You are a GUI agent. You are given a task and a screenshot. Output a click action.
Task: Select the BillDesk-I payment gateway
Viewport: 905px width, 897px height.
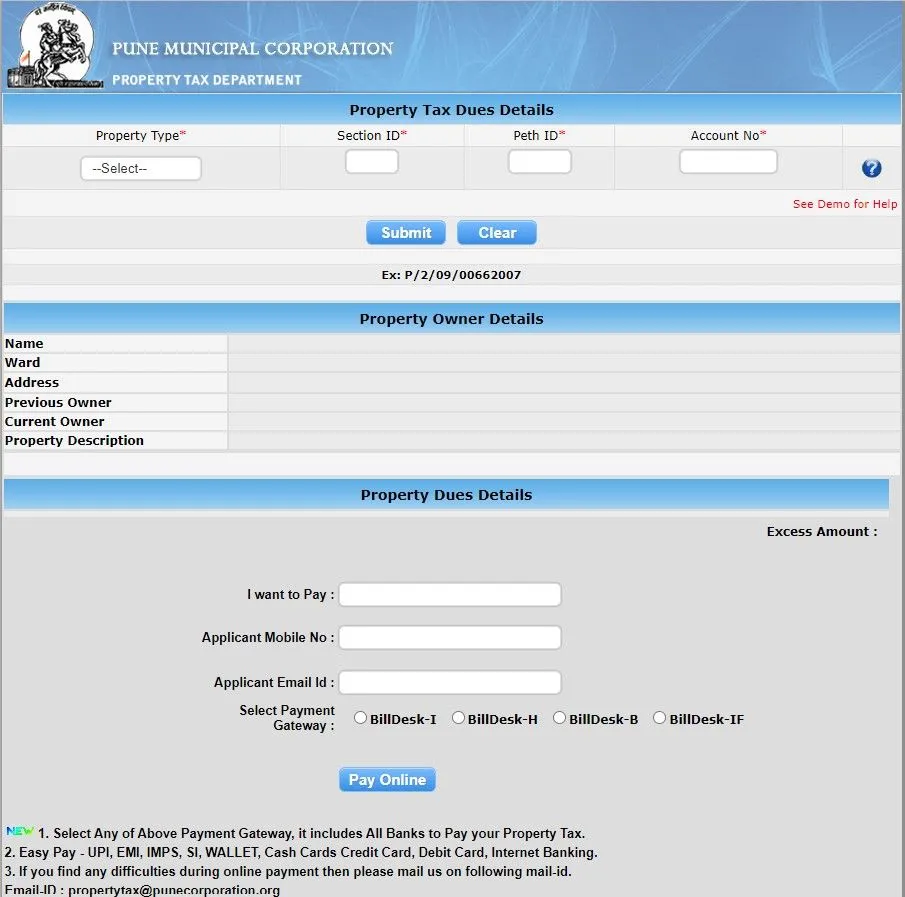coord(361,718)
